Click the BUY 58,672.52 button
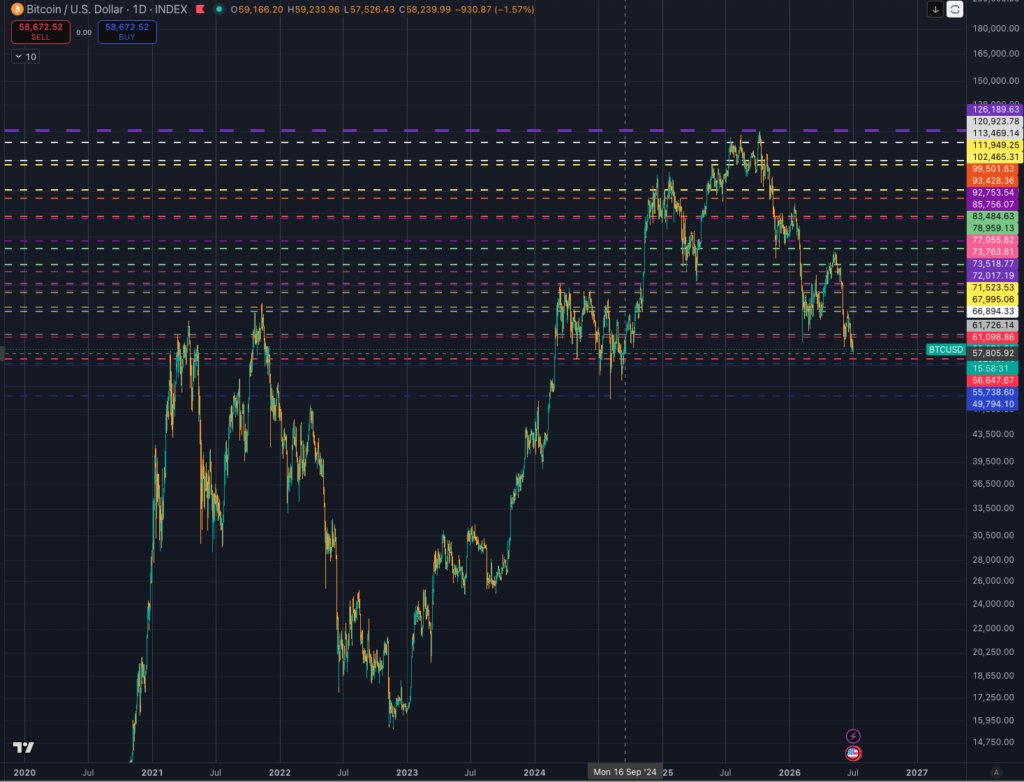Viewport: 1024px width, 782px height. 127,31
